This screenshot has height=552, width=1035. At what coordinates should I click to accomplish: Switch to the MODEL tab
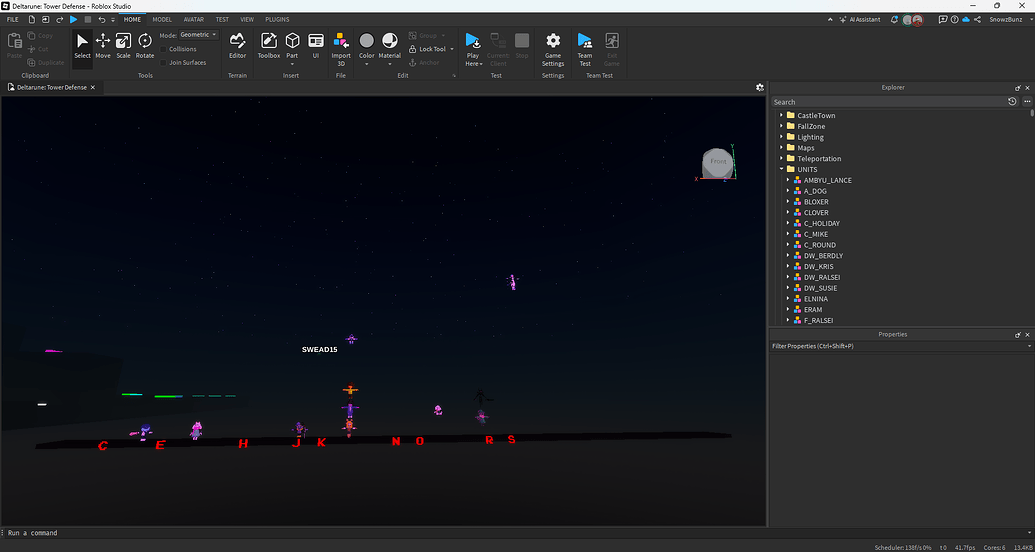[x=162, y=20]
